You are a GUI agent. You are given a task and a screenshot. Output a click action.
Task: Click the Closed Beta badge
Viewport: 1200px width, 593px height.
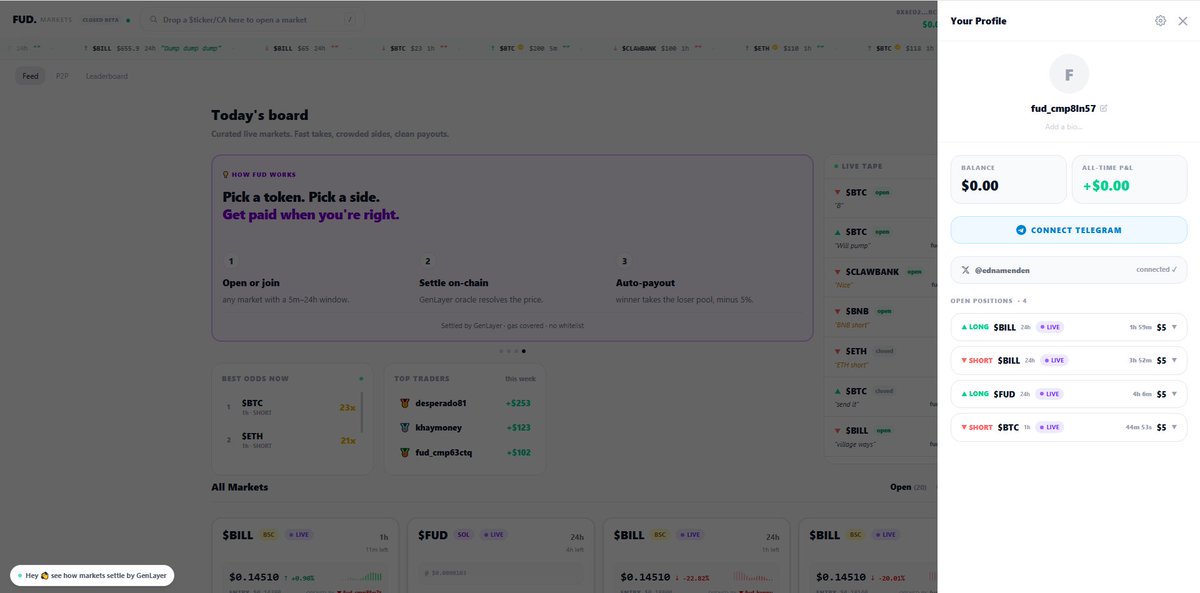(105, 19)
